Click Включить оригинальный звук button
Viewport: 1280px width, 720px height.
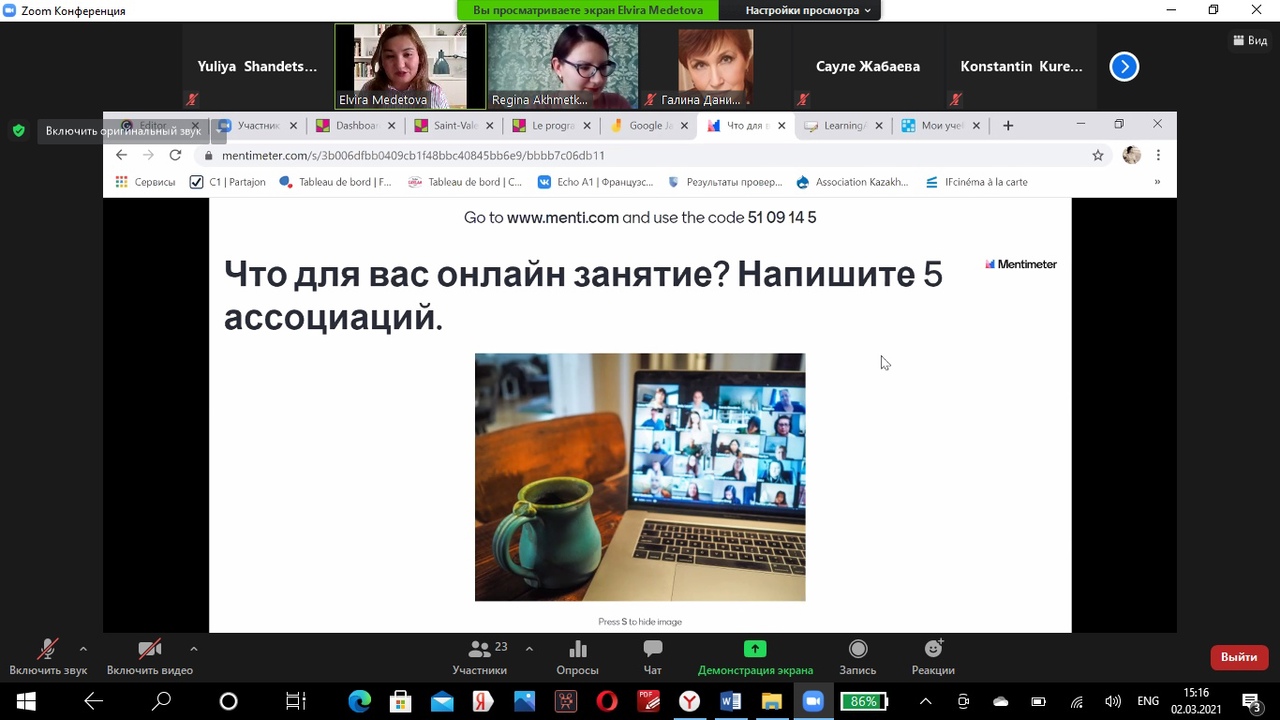pos(123,131)
